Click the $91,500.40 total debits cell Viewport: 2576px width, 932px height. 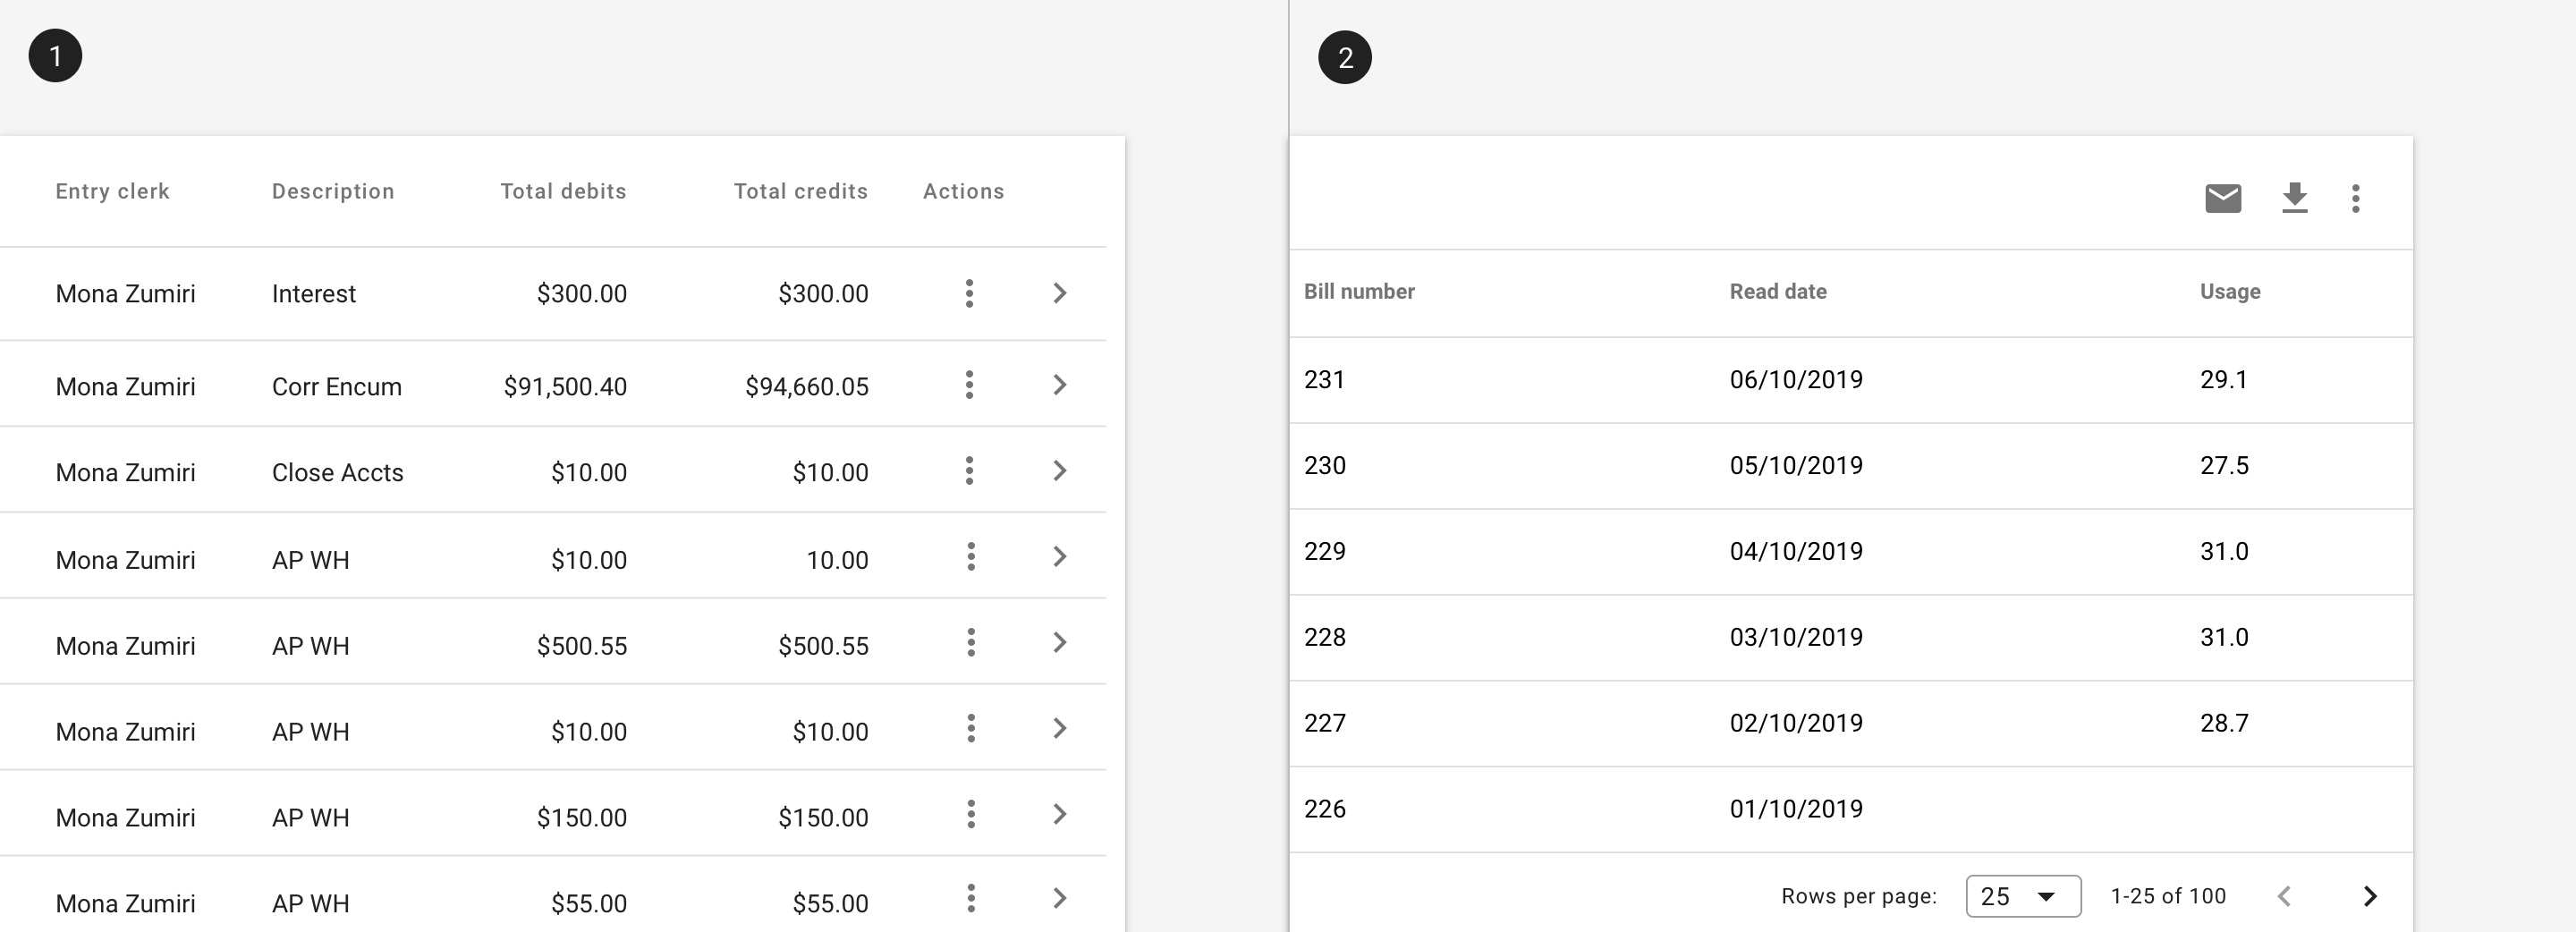[x=565, y=387]
